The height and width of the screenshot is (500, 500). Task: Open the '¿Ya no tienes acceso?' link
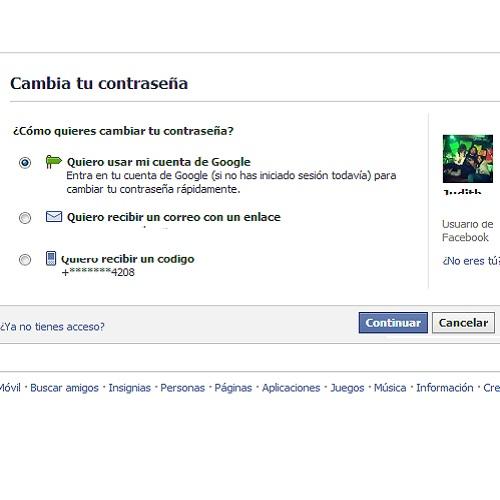click(x=52, y=327)
